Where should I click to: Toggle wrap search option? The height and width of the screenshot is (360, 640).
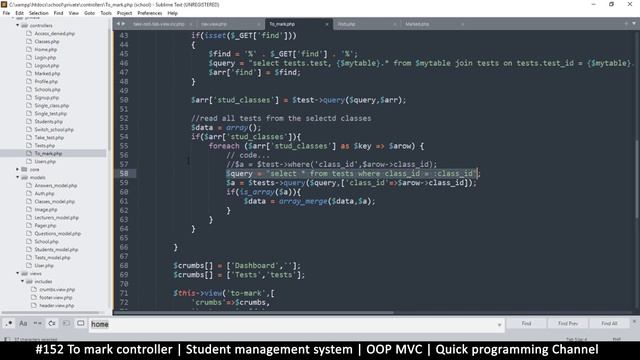(x=52, y=324)
